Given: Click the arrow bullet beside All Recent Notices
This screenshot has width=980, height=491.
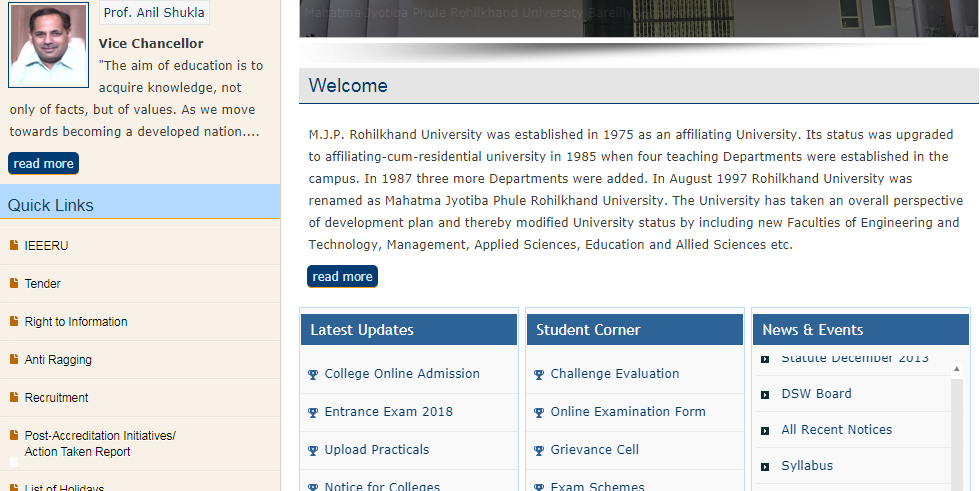Looking at the screenshot, I should point(765,431).
